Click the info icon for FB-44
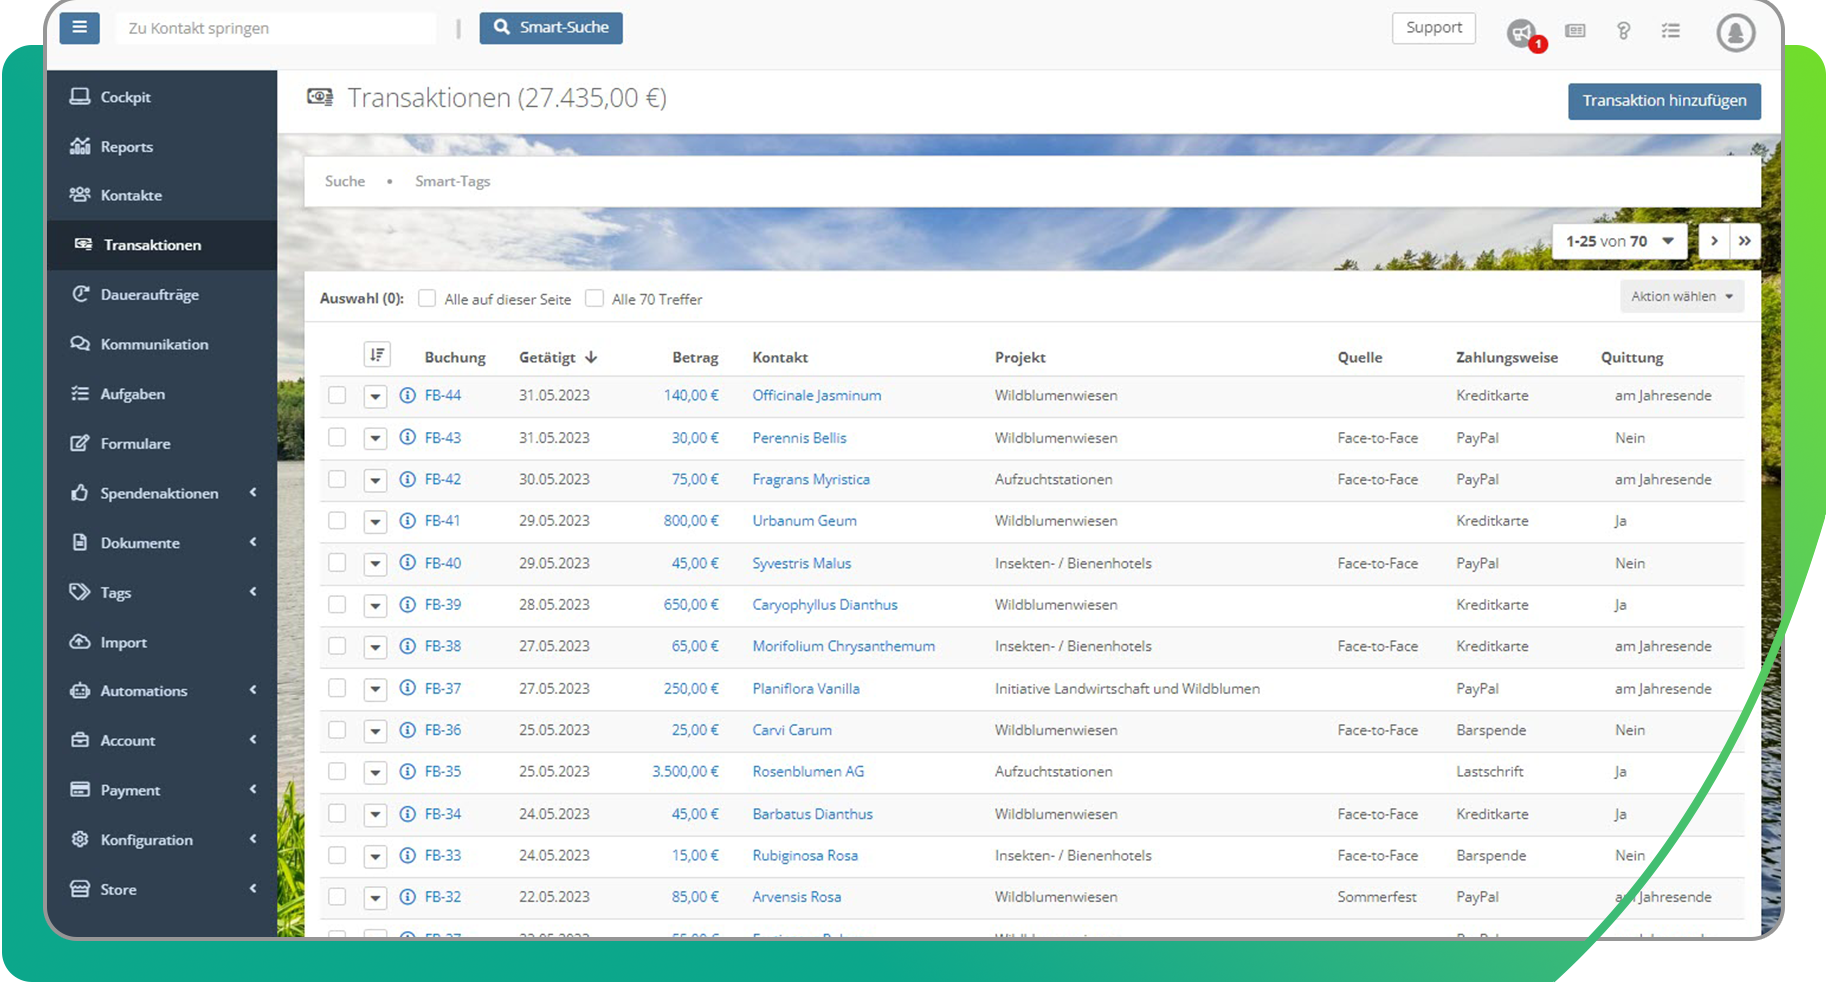The height and width of the screenshot is (983, 1826). pos(407,395)
